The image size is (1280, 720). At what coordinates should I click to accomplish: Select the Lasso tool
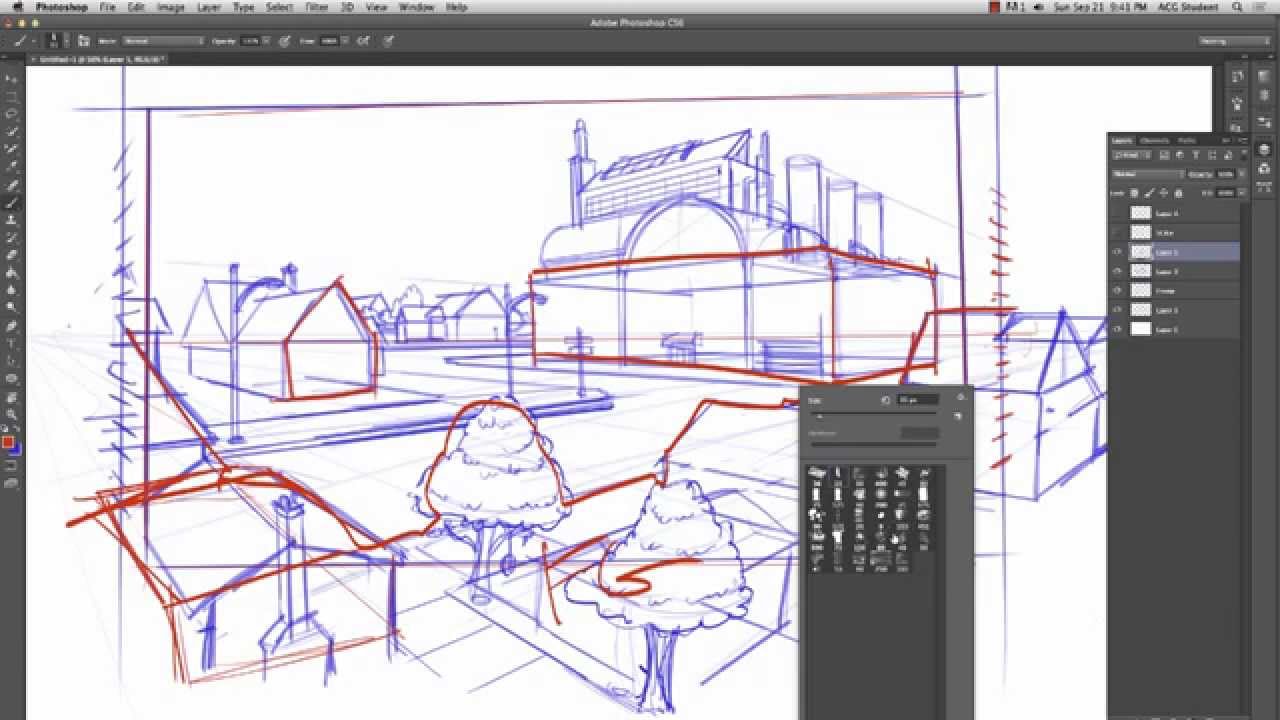[x=12, y=114]
